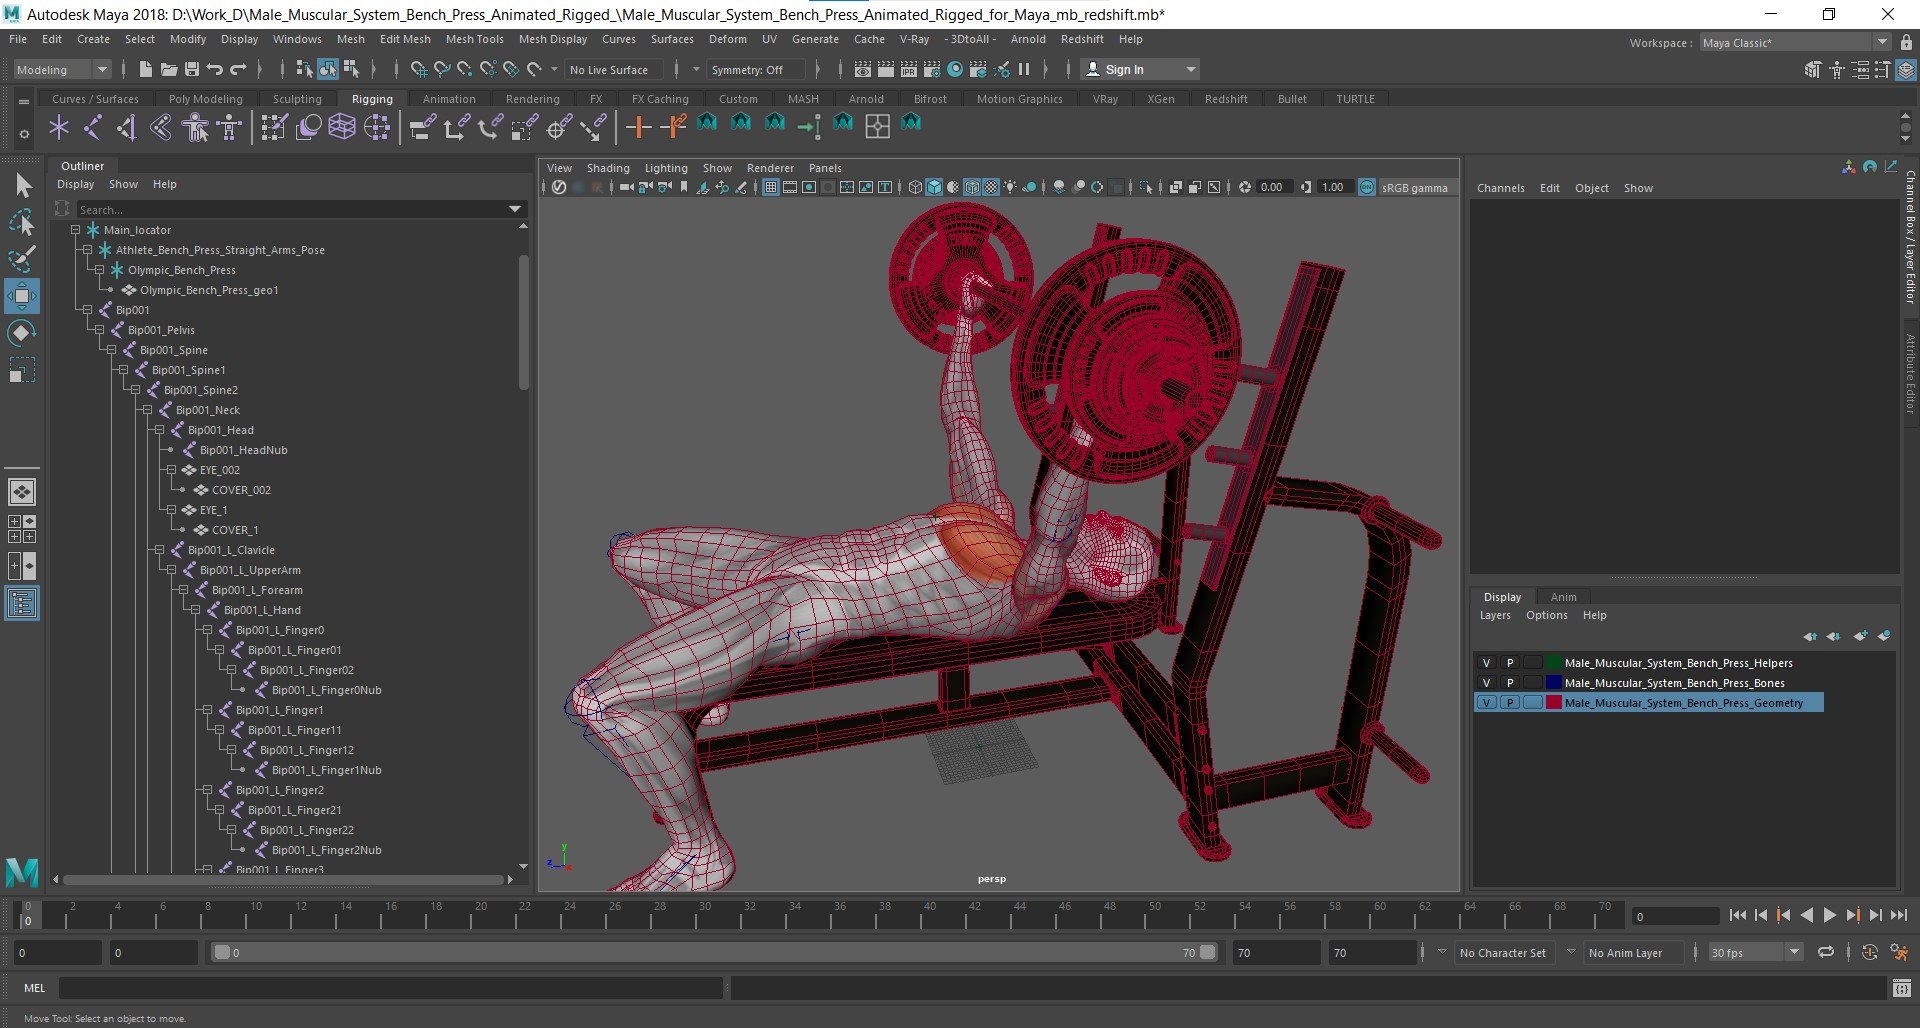Toggle visibility V of Bones layer
This screenshot has width=1920, height=1028.
[x=1486, y=683]
